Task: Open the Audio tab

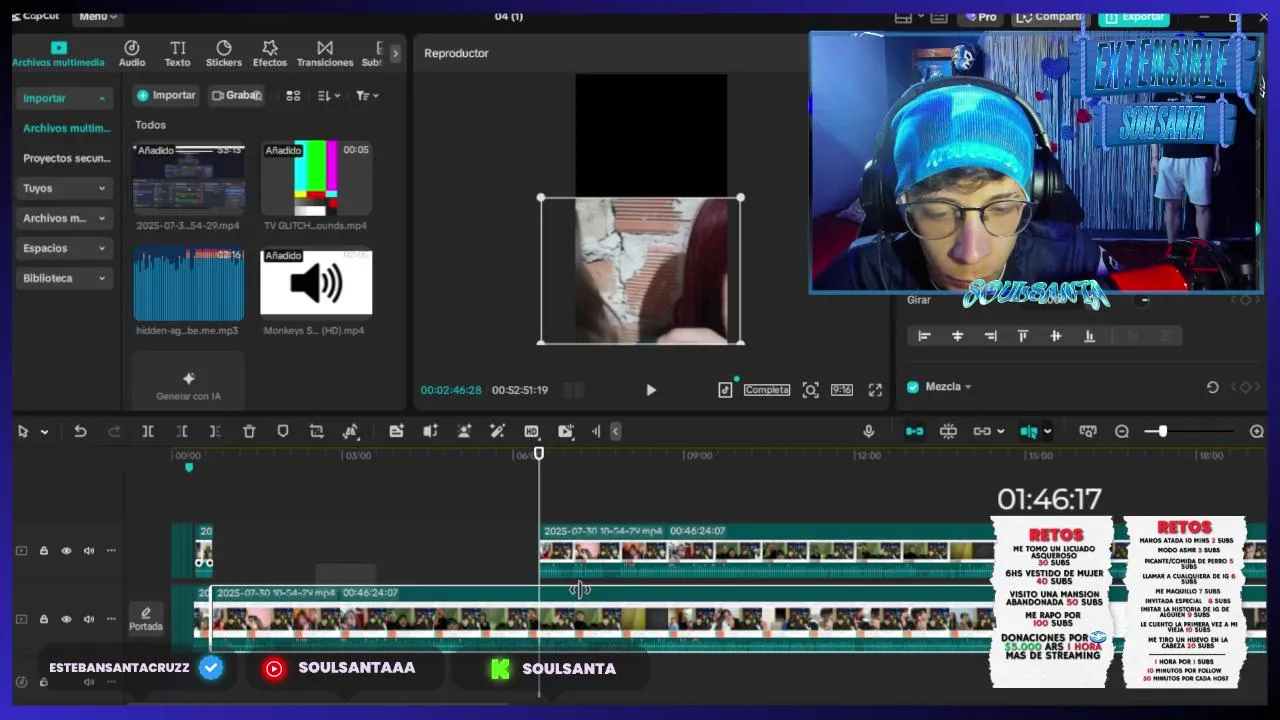Action: click(x=132, y=54)
